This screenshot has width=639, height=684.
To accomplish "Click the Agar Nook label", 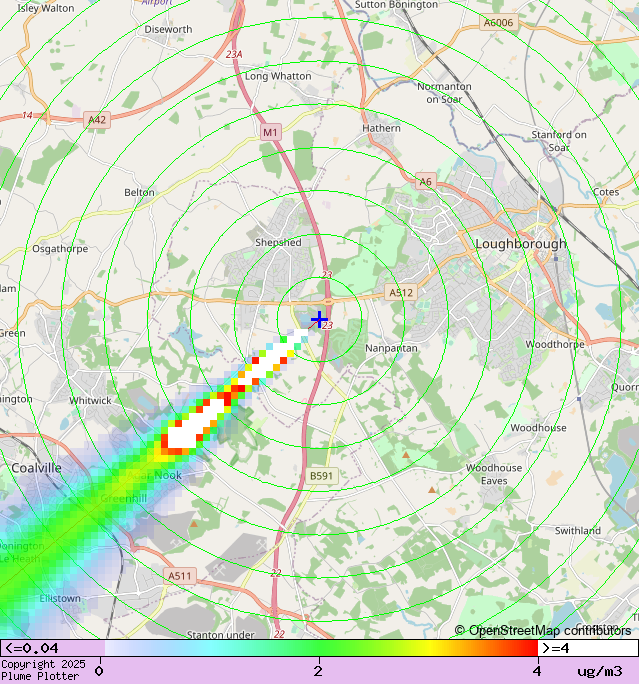I will tap(154, 475).
